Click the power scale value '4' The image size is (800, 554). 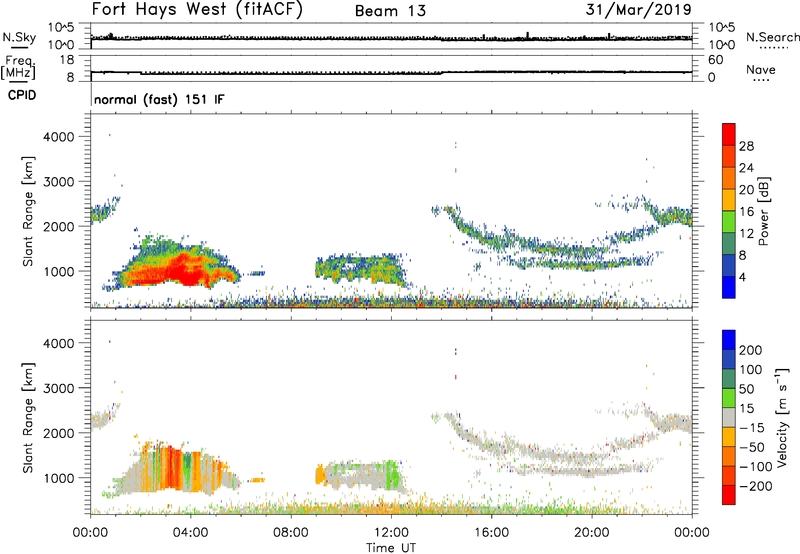[743, 278]
